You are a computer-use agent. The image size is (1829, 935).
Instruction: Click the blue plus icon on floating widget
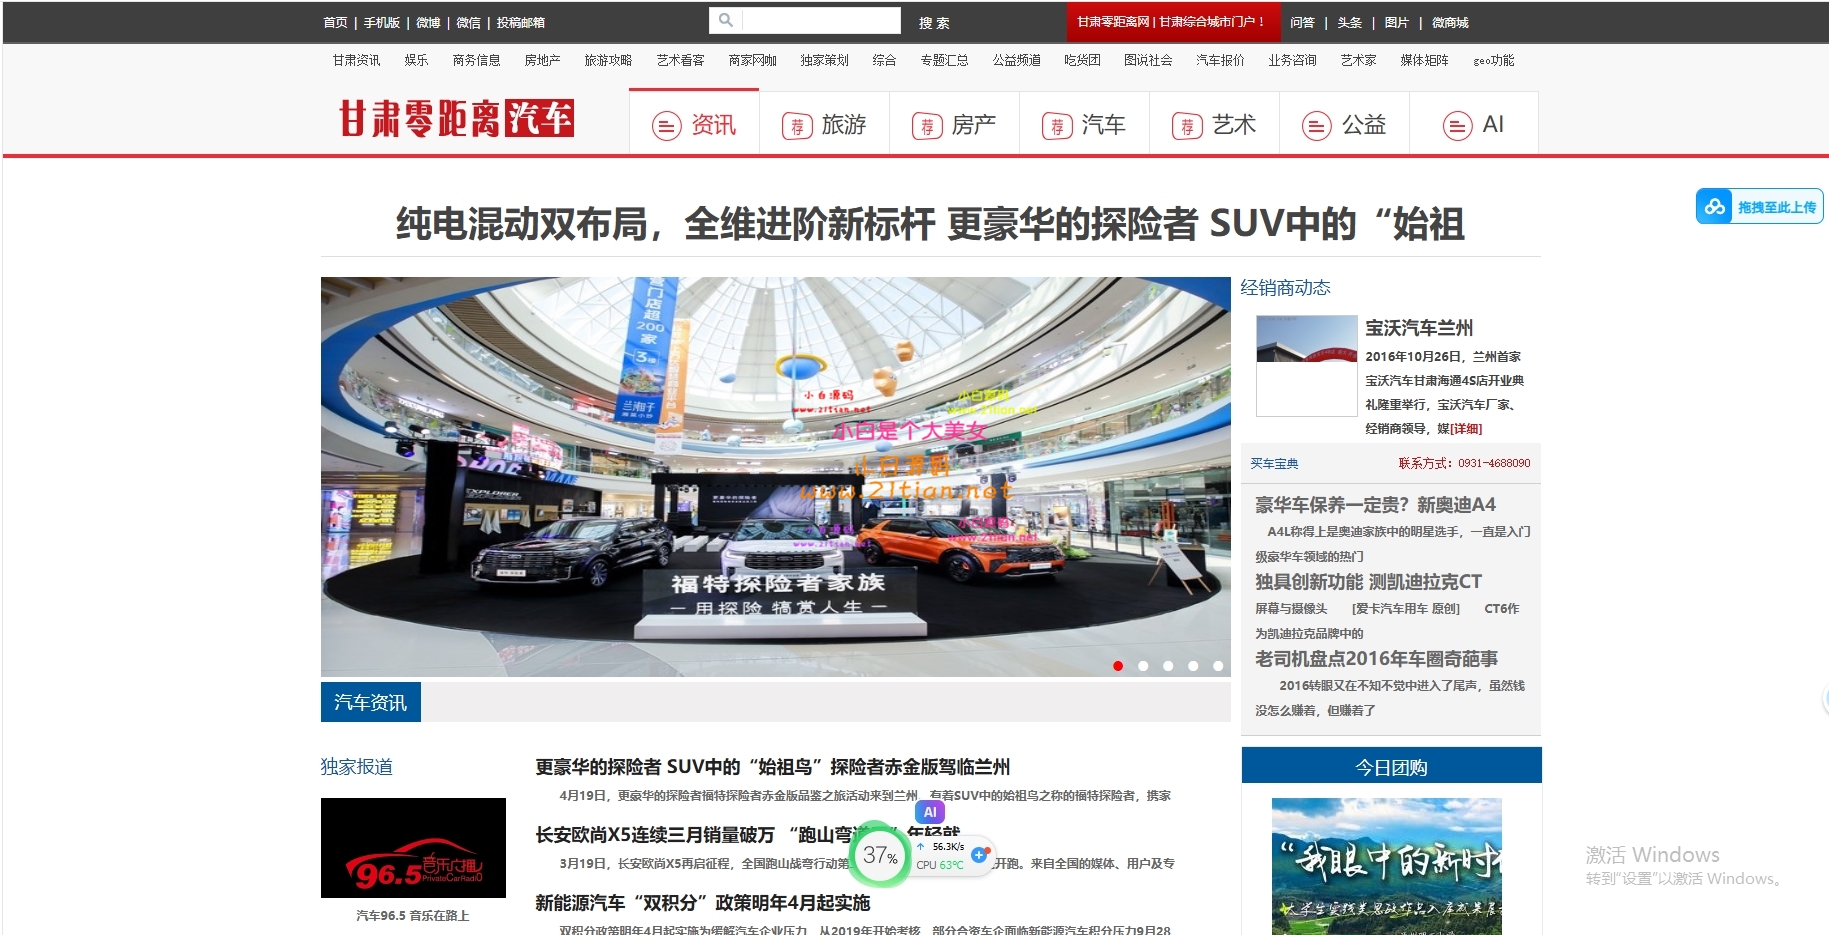pos(980,855)
